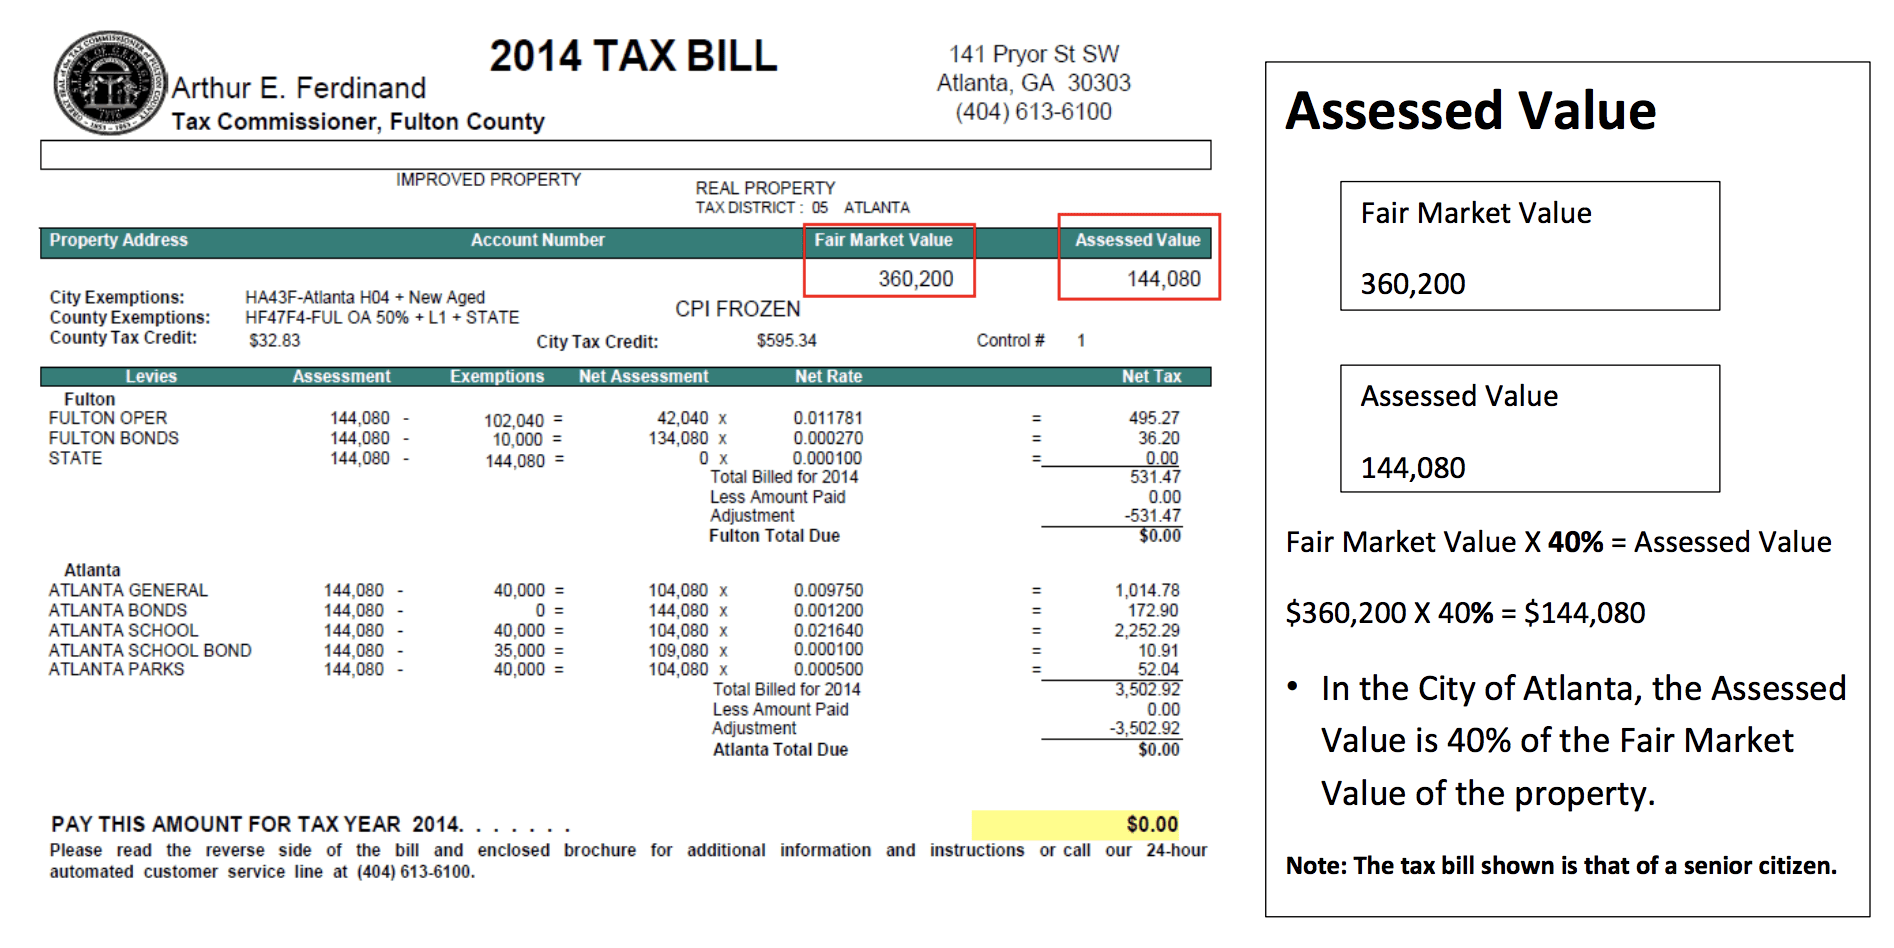Click 'PAY THIS AMOUNT FOR TAX YEAR 2014' text
Image resolution: width=1894 pixels, height=948 pixels.
click(256, 824)
